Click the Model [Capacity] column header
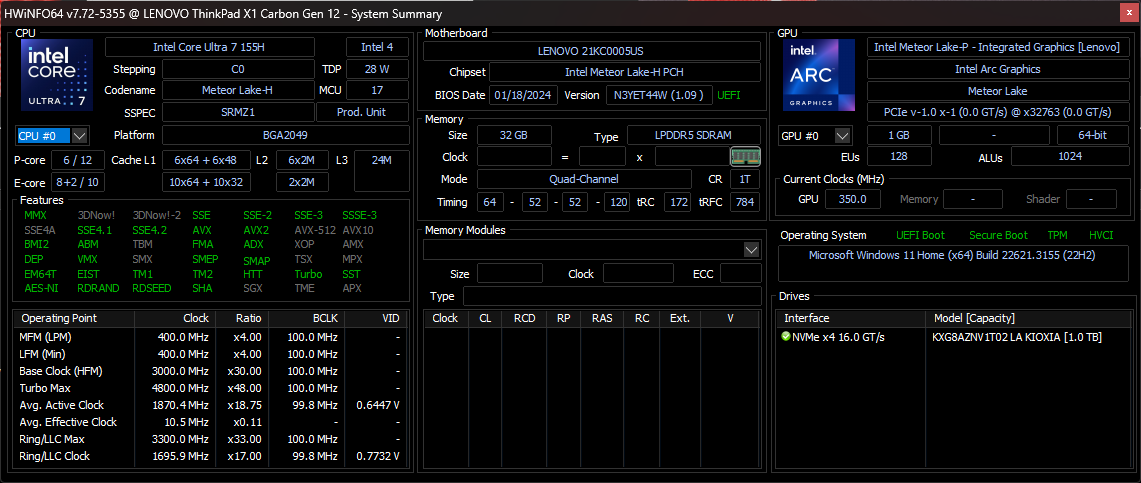The width and height of the screenshot is (1141, 483). pyautogui.click(x=1029, y=319)
